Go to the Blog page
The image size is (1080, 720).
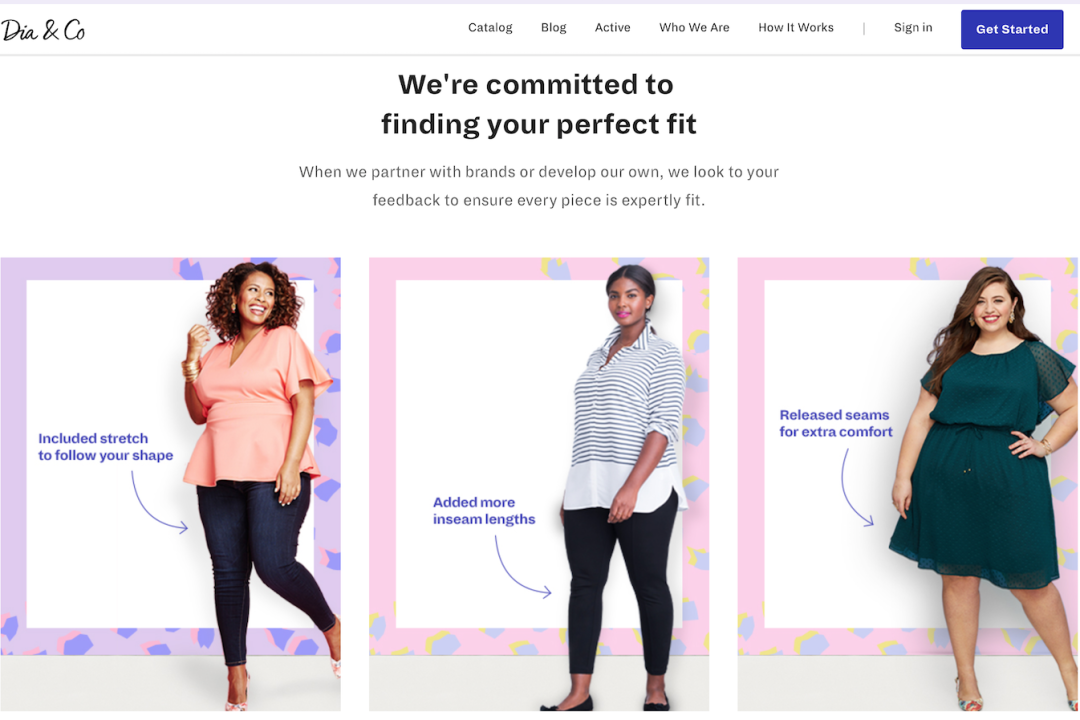pyautogui.click(x=553, y=28)
